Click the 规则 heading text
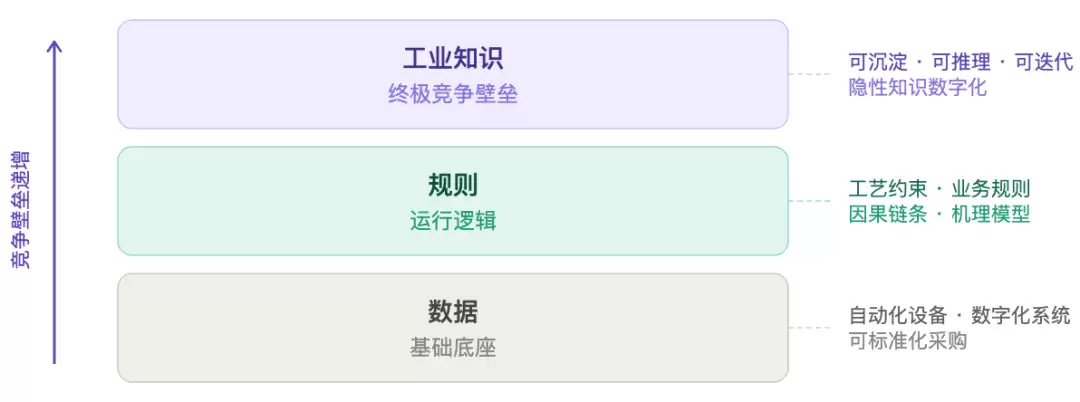1080x402 pixels. click(453, 186)
